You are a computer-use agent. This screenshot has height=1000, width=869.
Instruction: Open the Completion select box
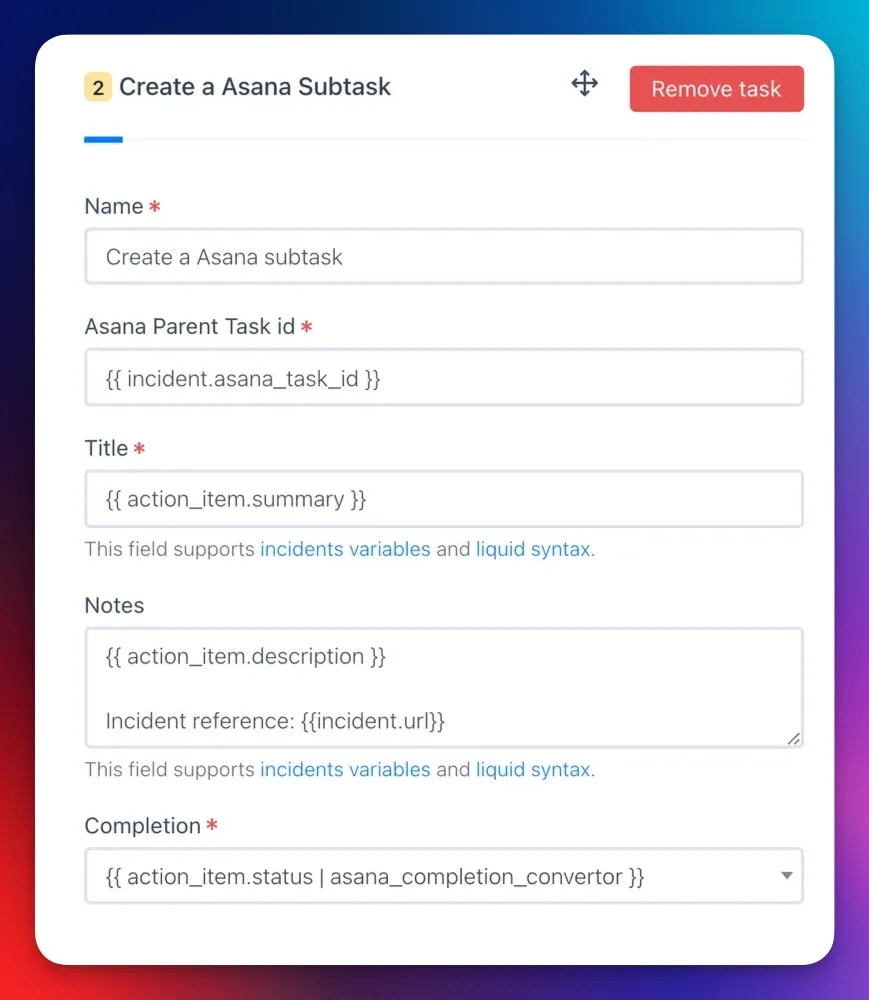pos(444,876)
